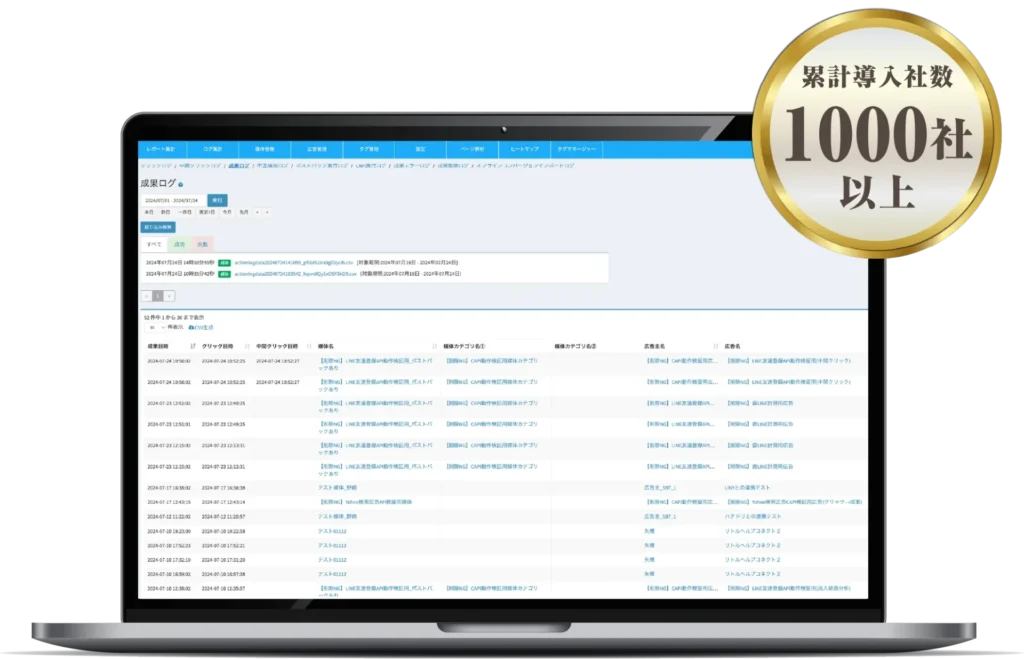Click the CSV生成 cloud download icon
This screenshot has width=1024, height=659.
(x=191, y=327)
